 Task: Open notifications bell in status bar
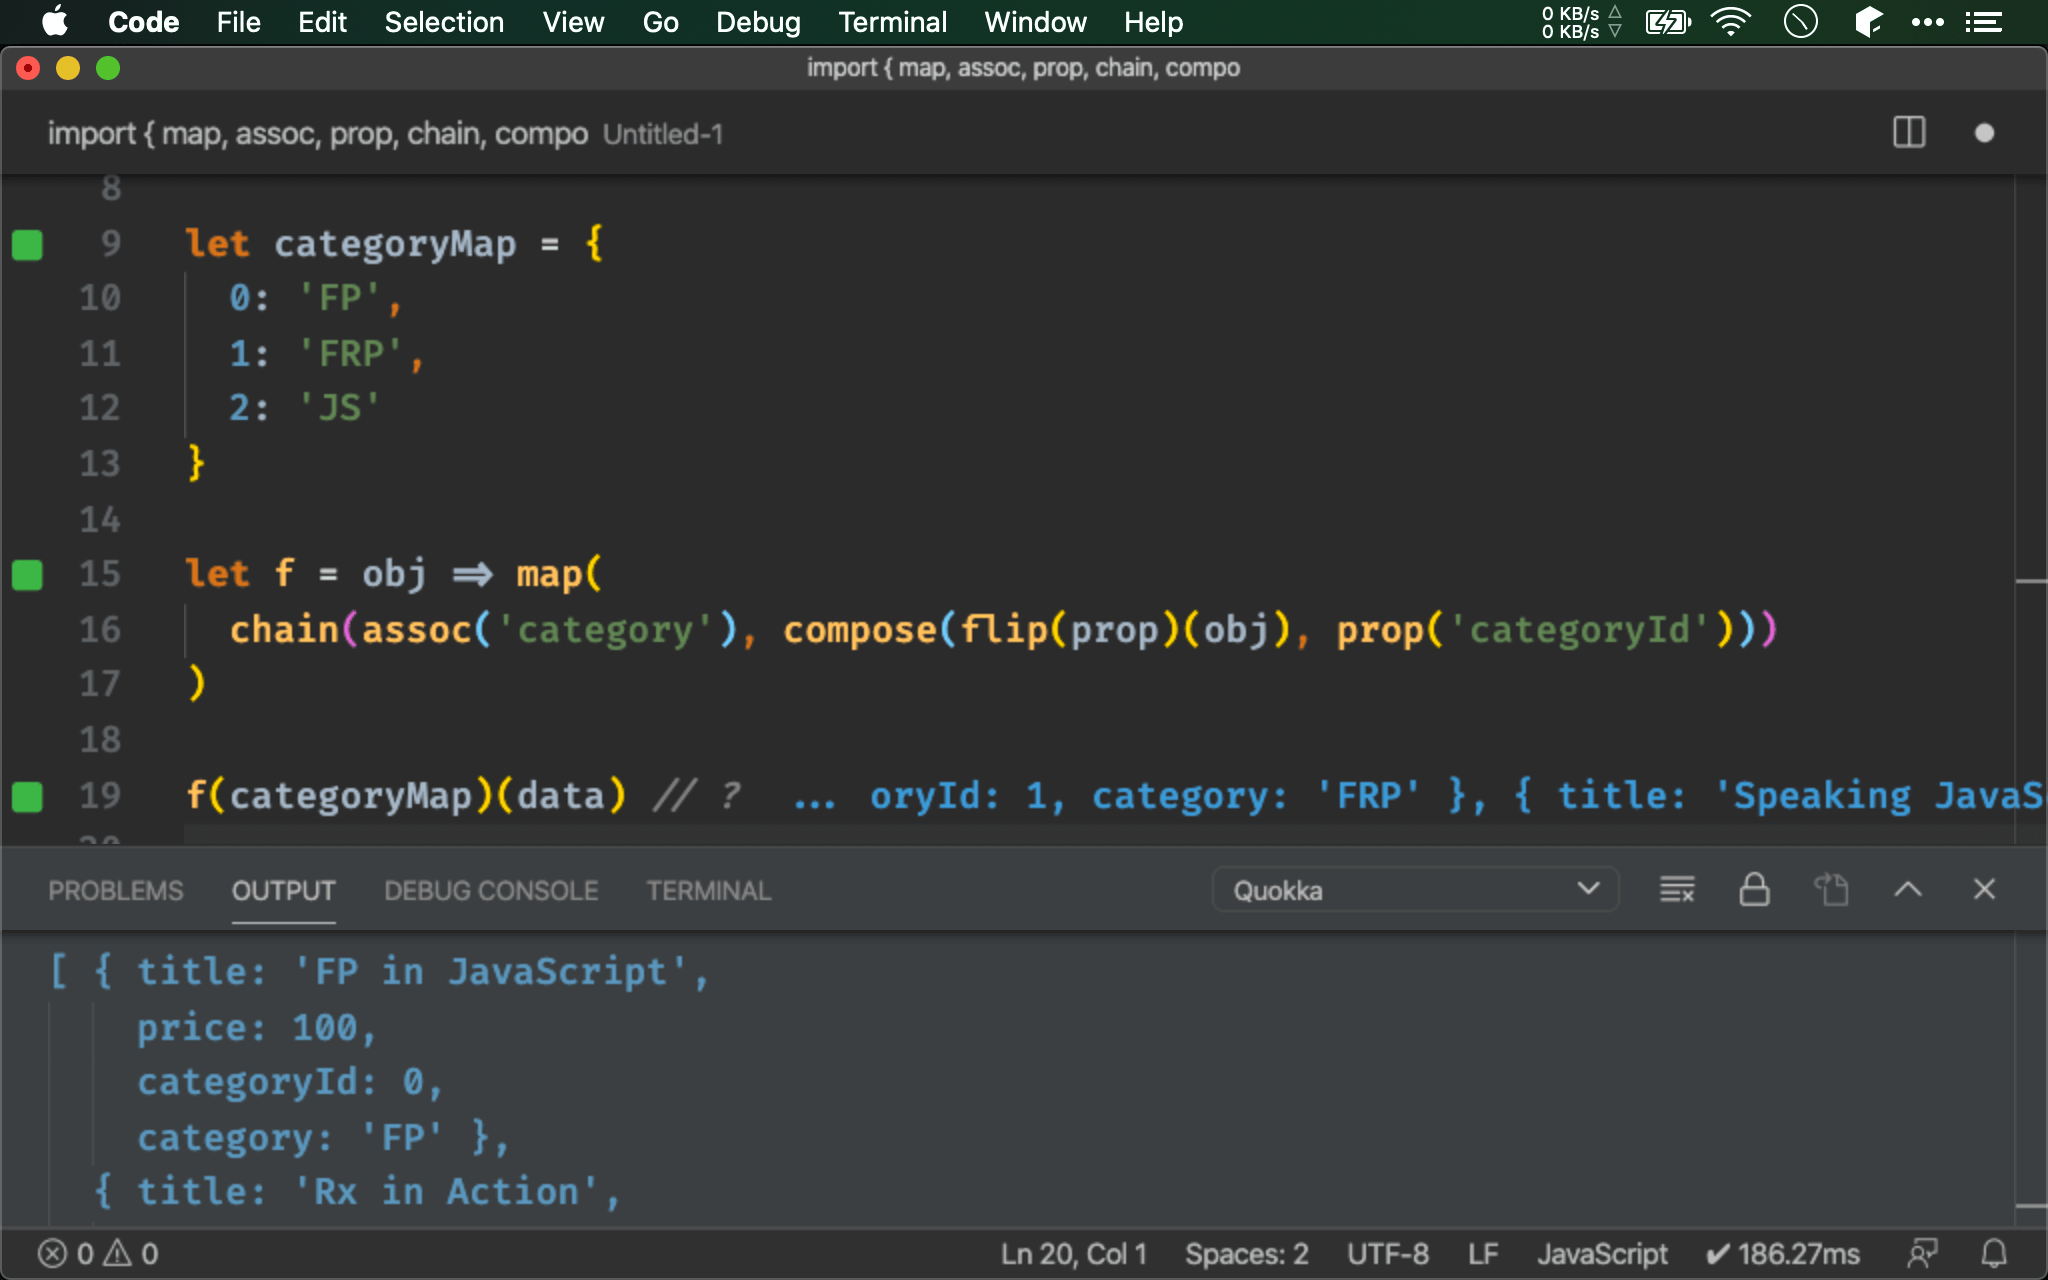click(1994, 1254)
